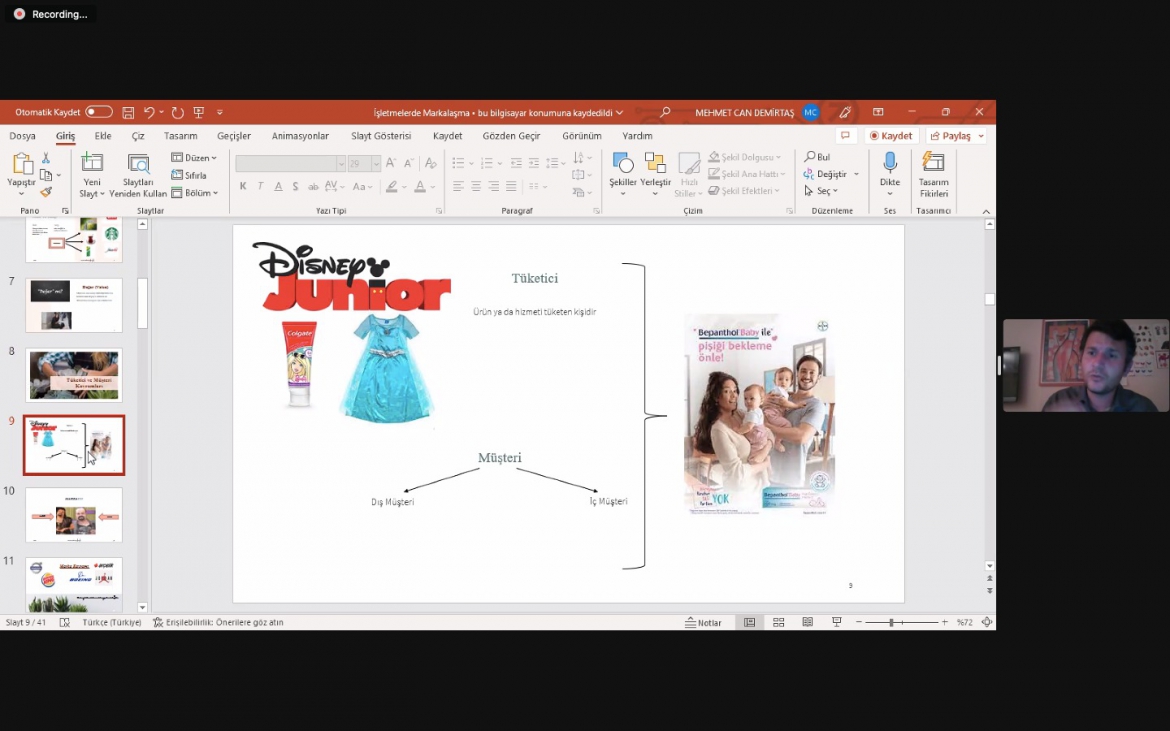The height and width of the screenshot is (731, 1170).
Task: Click the text highlight color icon
Action: click(x=391, y=186)
